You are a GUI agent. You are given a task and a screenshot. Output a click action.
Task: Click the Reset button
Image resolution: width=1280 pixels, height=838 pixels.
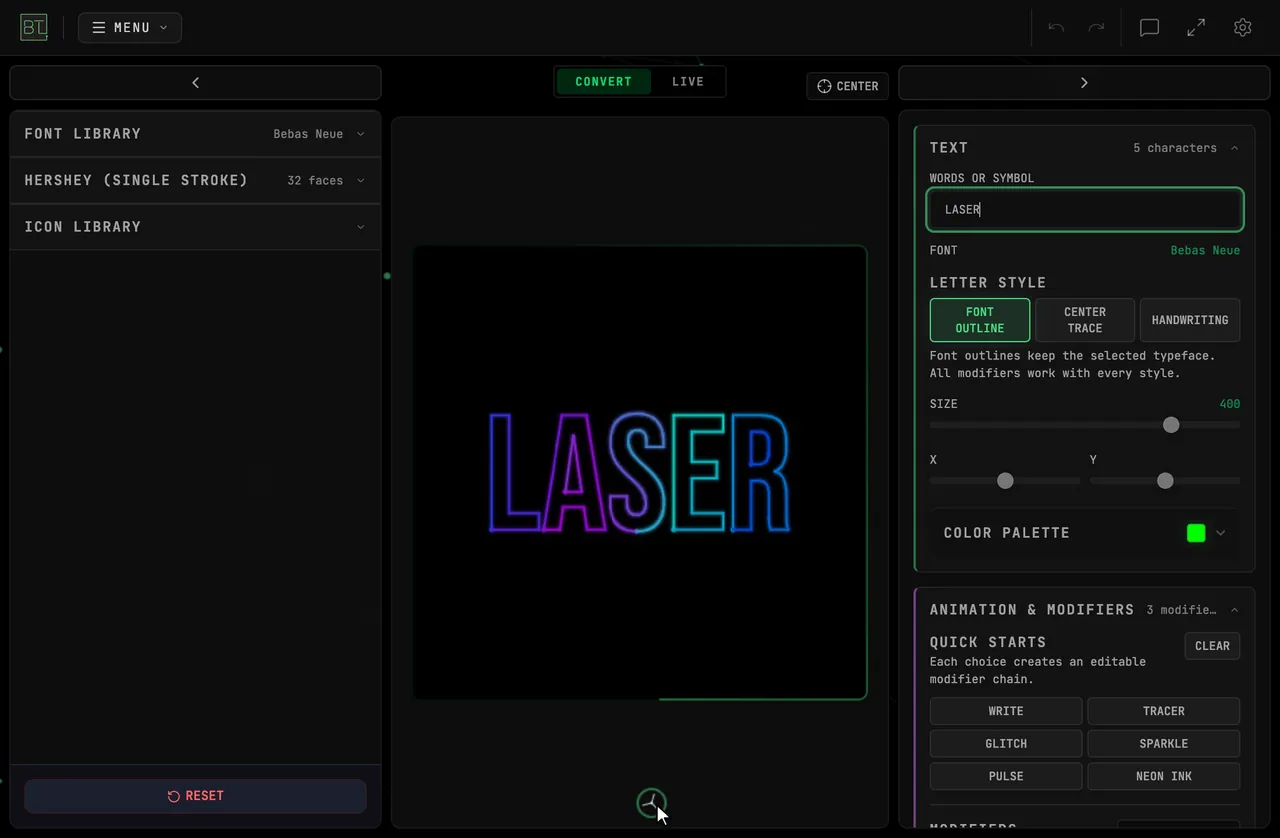[x=195, y=796]
